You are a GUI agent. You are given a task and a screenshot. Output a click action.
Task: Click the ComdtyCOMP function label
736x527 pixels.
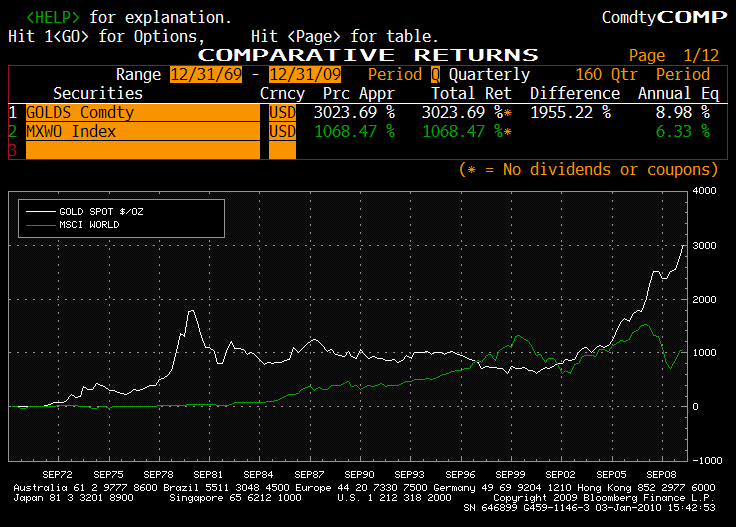(664, 17)
